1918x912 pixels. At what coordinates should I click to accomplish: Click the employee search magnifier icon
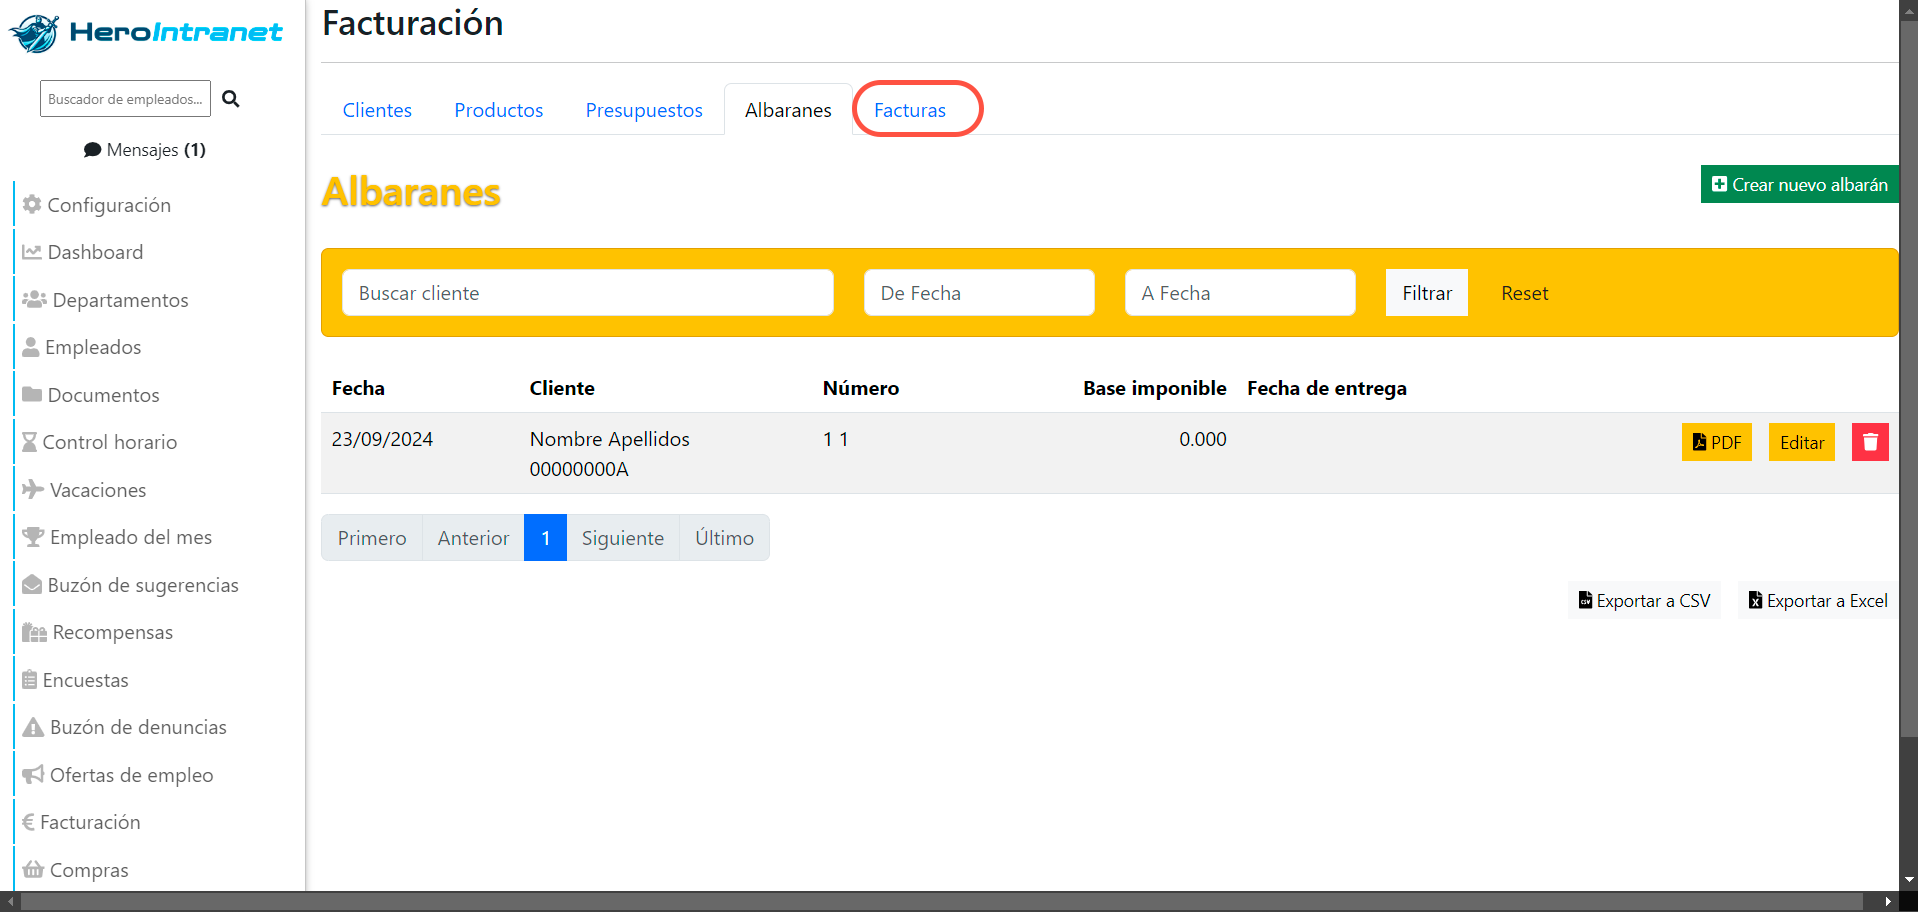click(x=231, y=99)
